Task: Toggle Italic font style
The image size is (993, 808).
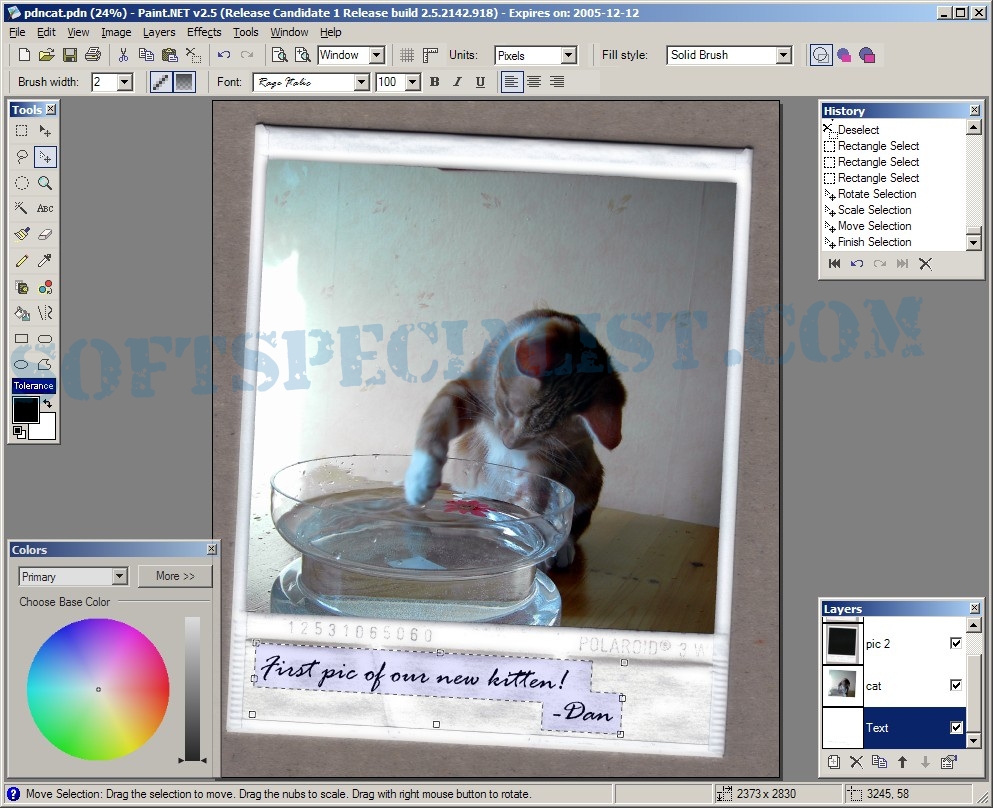Action: click(x=457, y=82)
